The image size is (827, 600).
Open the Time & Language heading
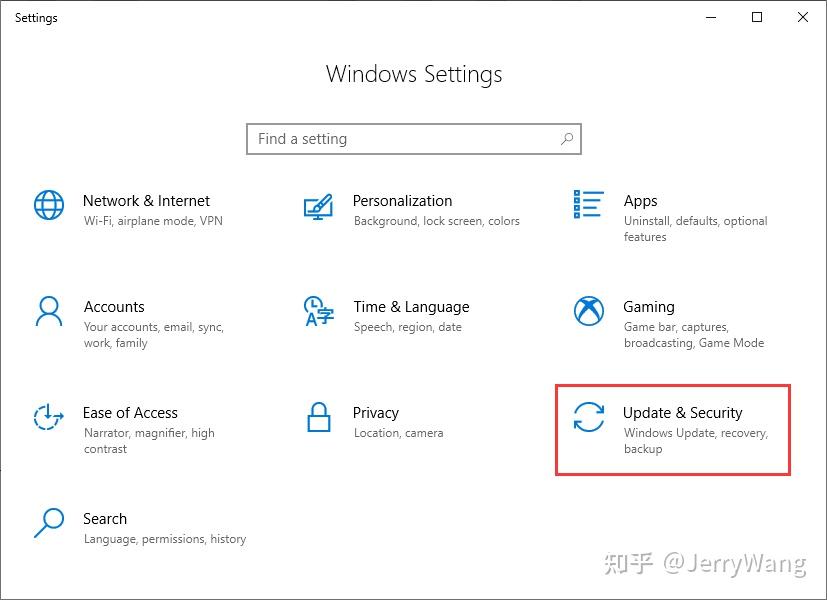coord(411,307)
